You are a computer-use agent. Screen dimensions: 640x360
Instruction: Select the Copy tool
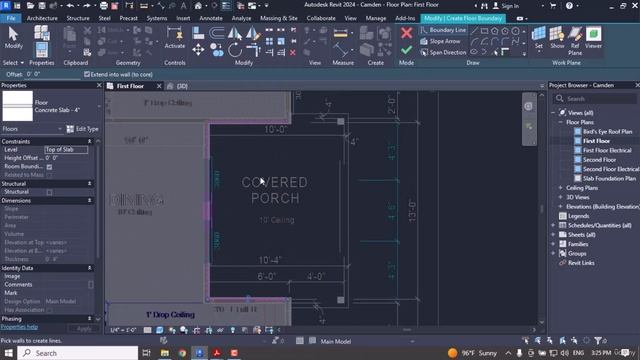[217, 50]
